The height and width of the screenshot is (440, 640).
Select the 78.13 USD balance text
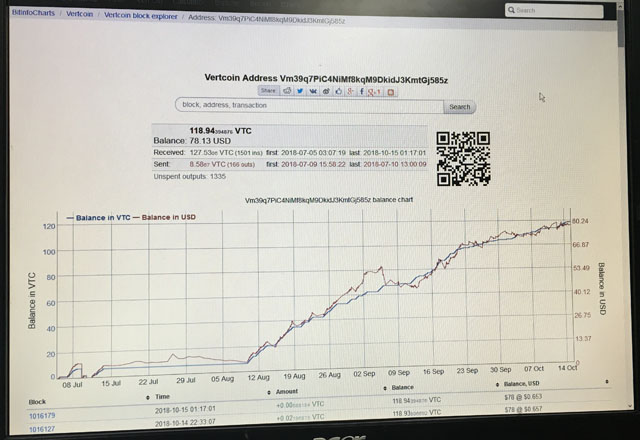pos(210,141)
